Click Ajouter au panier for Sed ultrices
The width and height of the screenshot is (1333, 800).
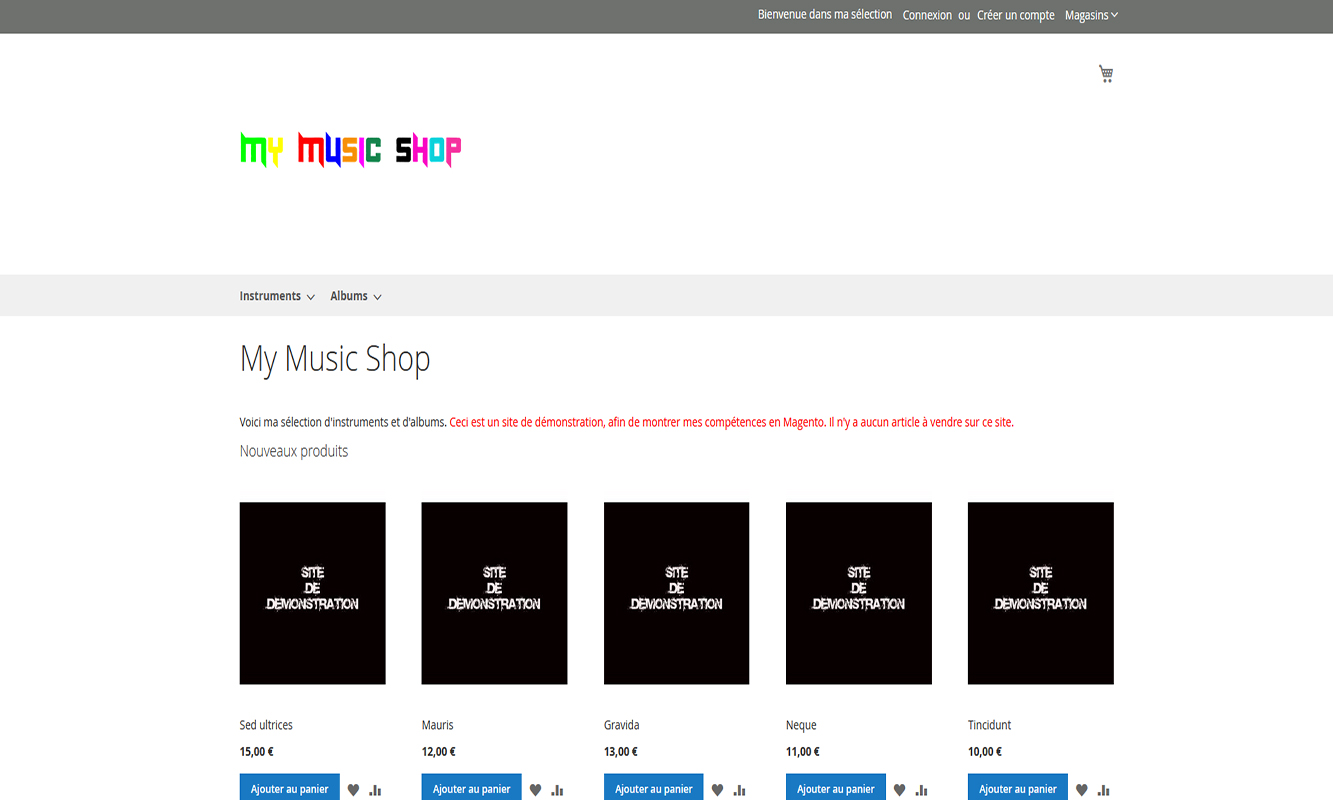click(289, 788)
